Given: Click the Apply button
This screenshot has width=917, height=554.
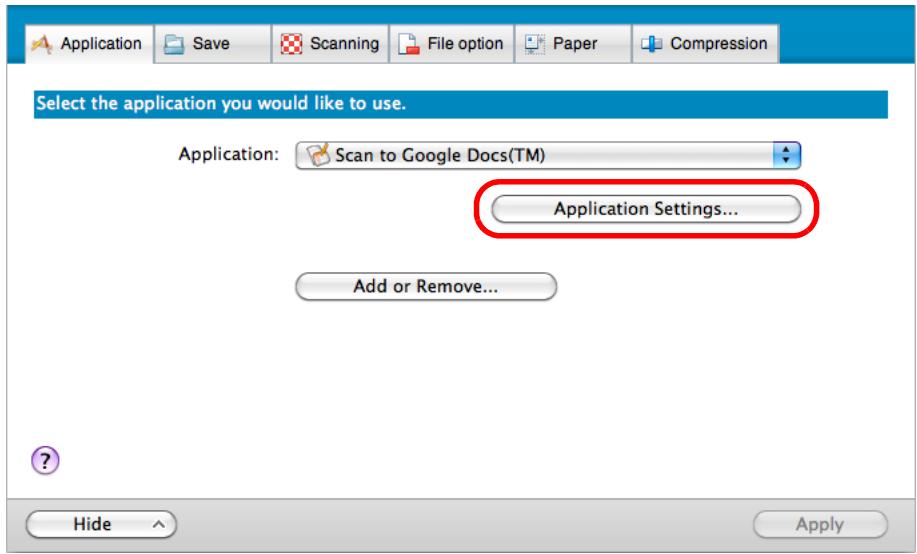Looking at the screenshot, I should pyautogui.click(x=820, y=524).
